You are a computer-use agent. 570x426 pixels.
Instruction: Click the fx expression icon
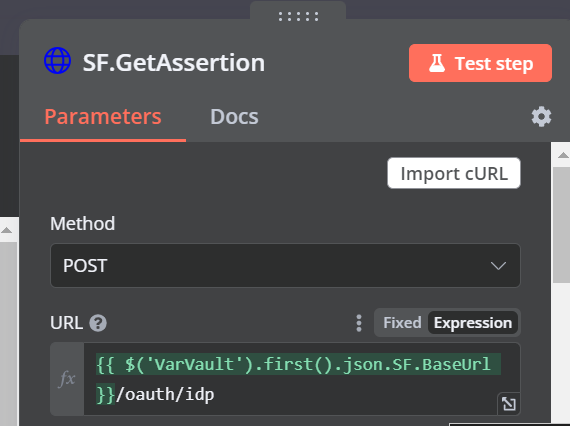(67, 379)
